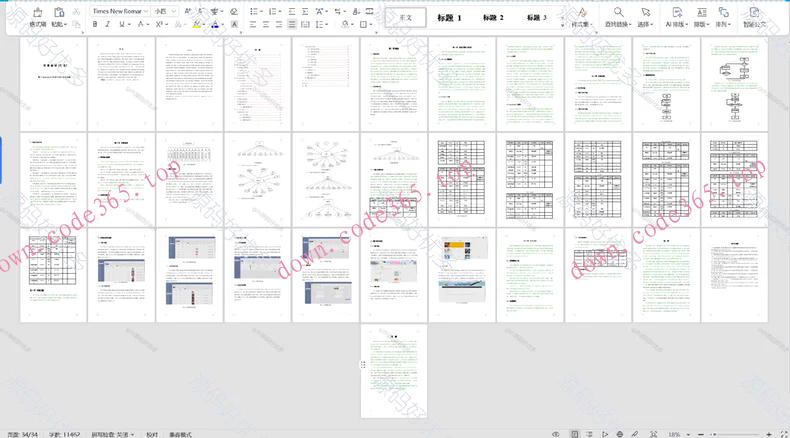Open the Styles set (样式集) icon
This screenshot has height=438, width=790.
click(x=580, y=14)
